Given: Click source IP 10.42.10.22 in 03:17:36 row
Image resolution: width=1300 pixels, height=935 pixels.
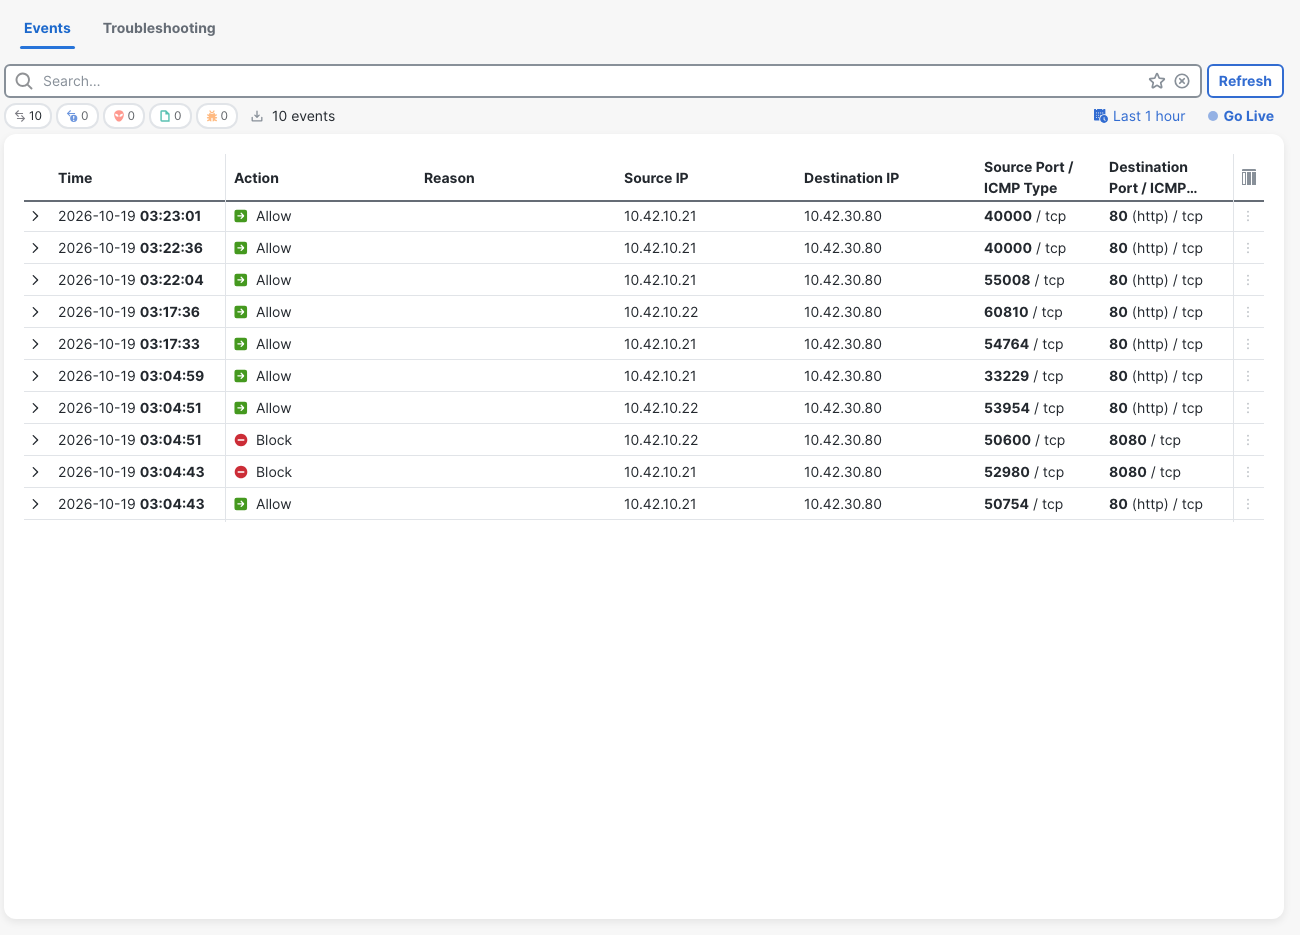Looking at the screenshot, I should click(661, 312).
